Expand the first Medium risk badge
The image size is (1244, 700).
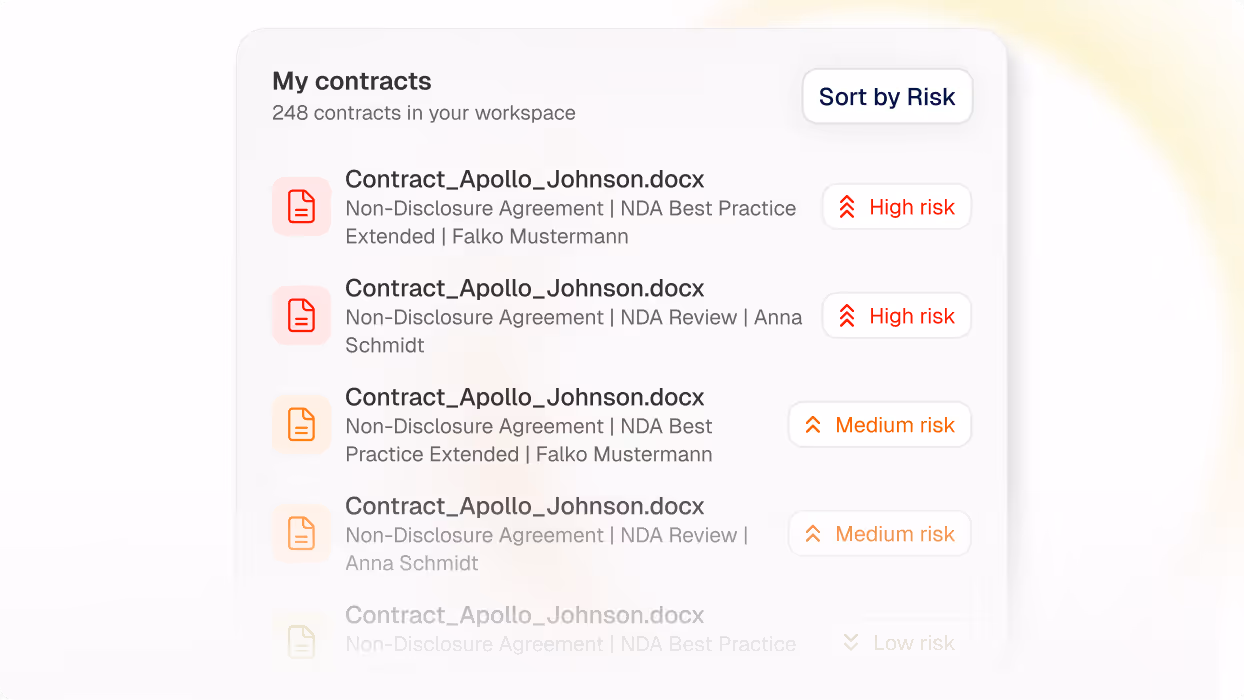point(879,424)
